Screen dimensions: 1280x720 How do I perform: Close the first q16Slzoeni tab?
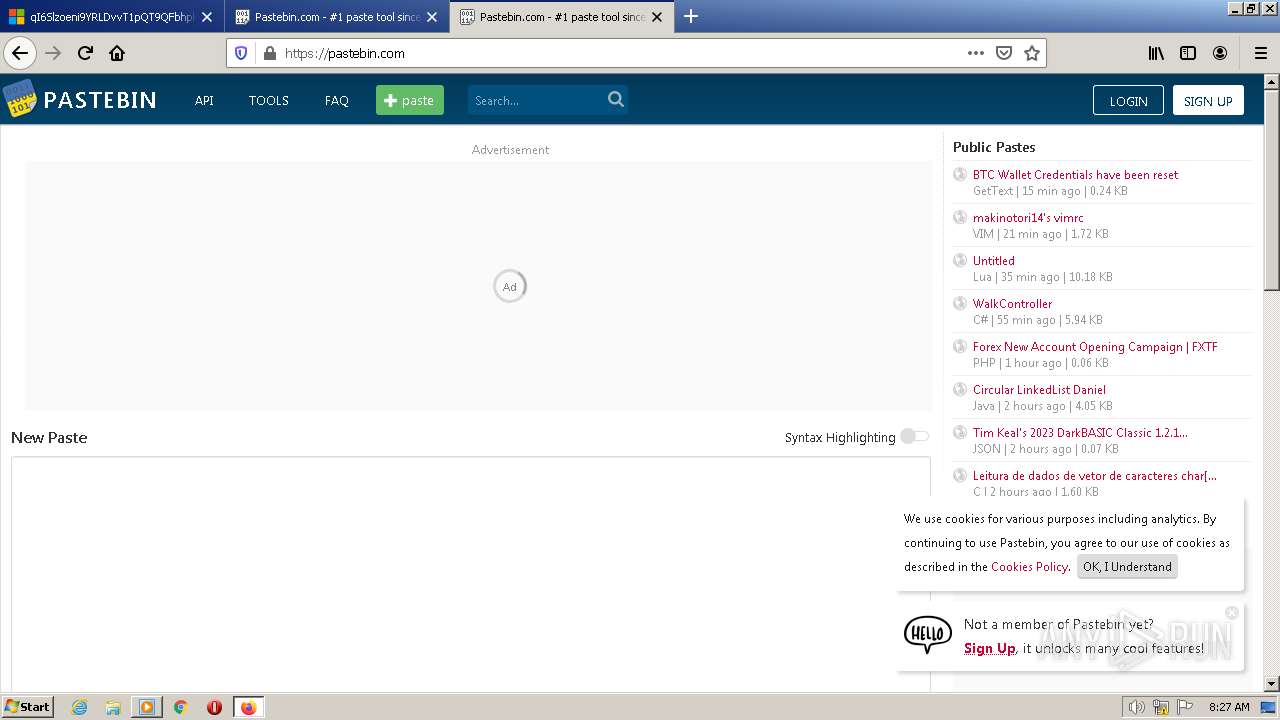[207, 17]
